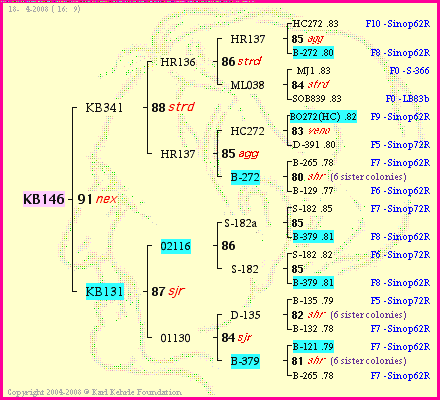The image size is (440, 400).
Task: Click the highlighted 02116 node
Action: click(176, 246)
